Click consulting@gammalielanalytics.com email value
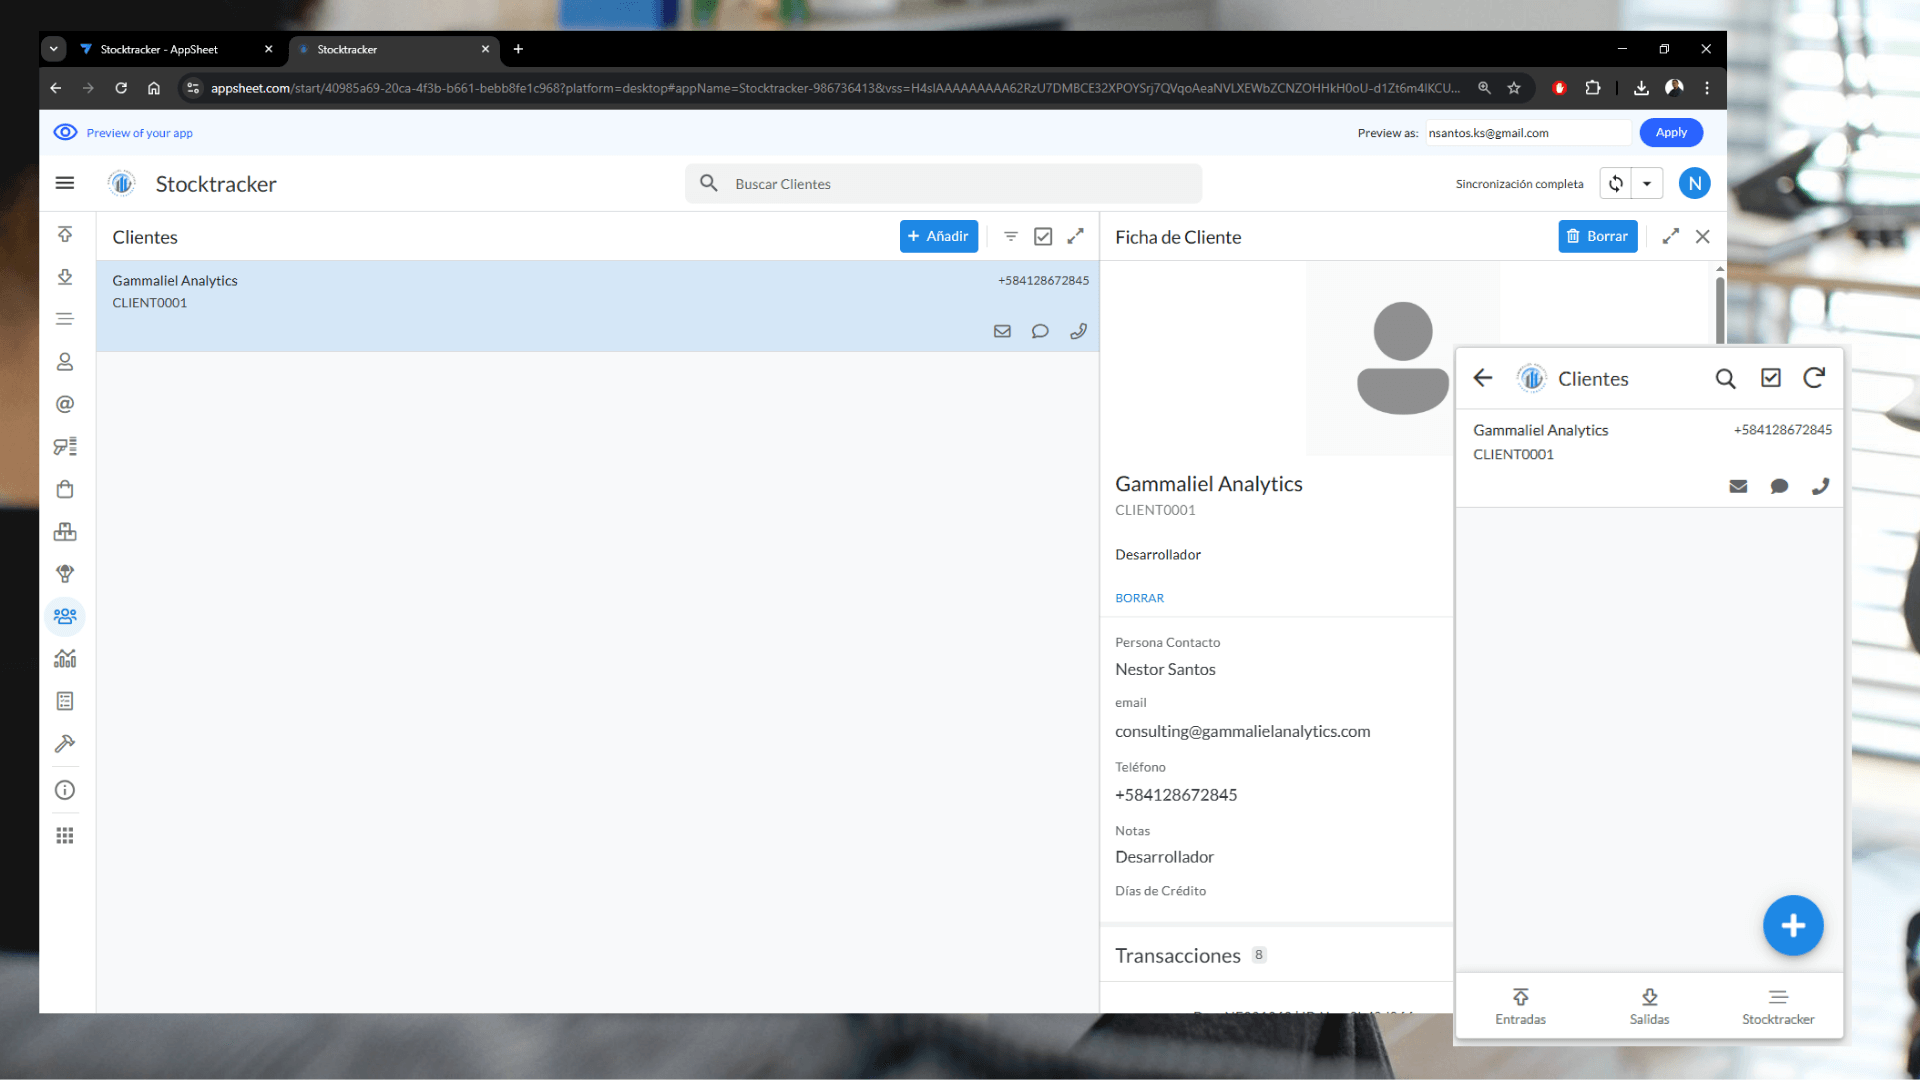 [x=1242, y=732]
